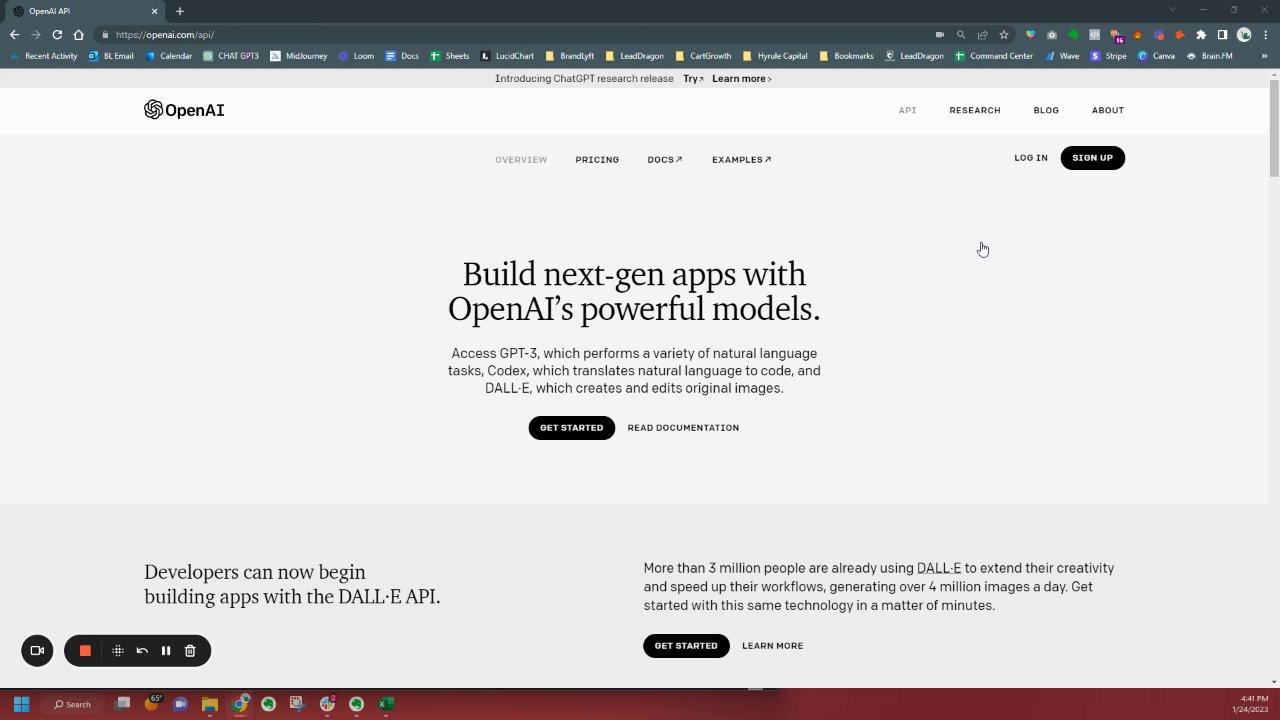Open a new tab with plus button
This screenshot has width=1280, height=720.
[180, 11]
